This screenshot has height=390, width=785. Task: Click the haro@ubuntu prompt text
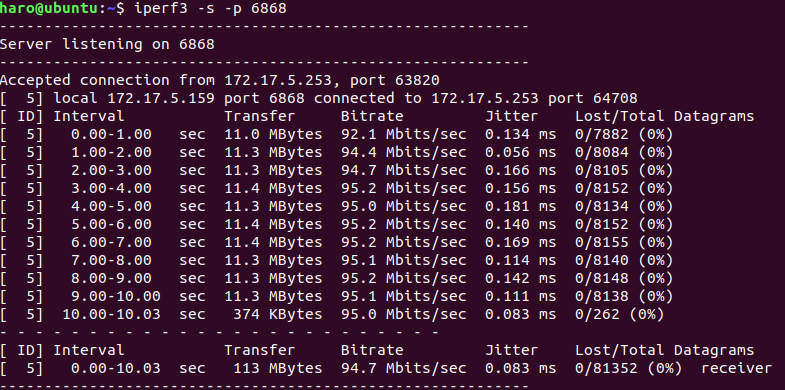(53, 9)
